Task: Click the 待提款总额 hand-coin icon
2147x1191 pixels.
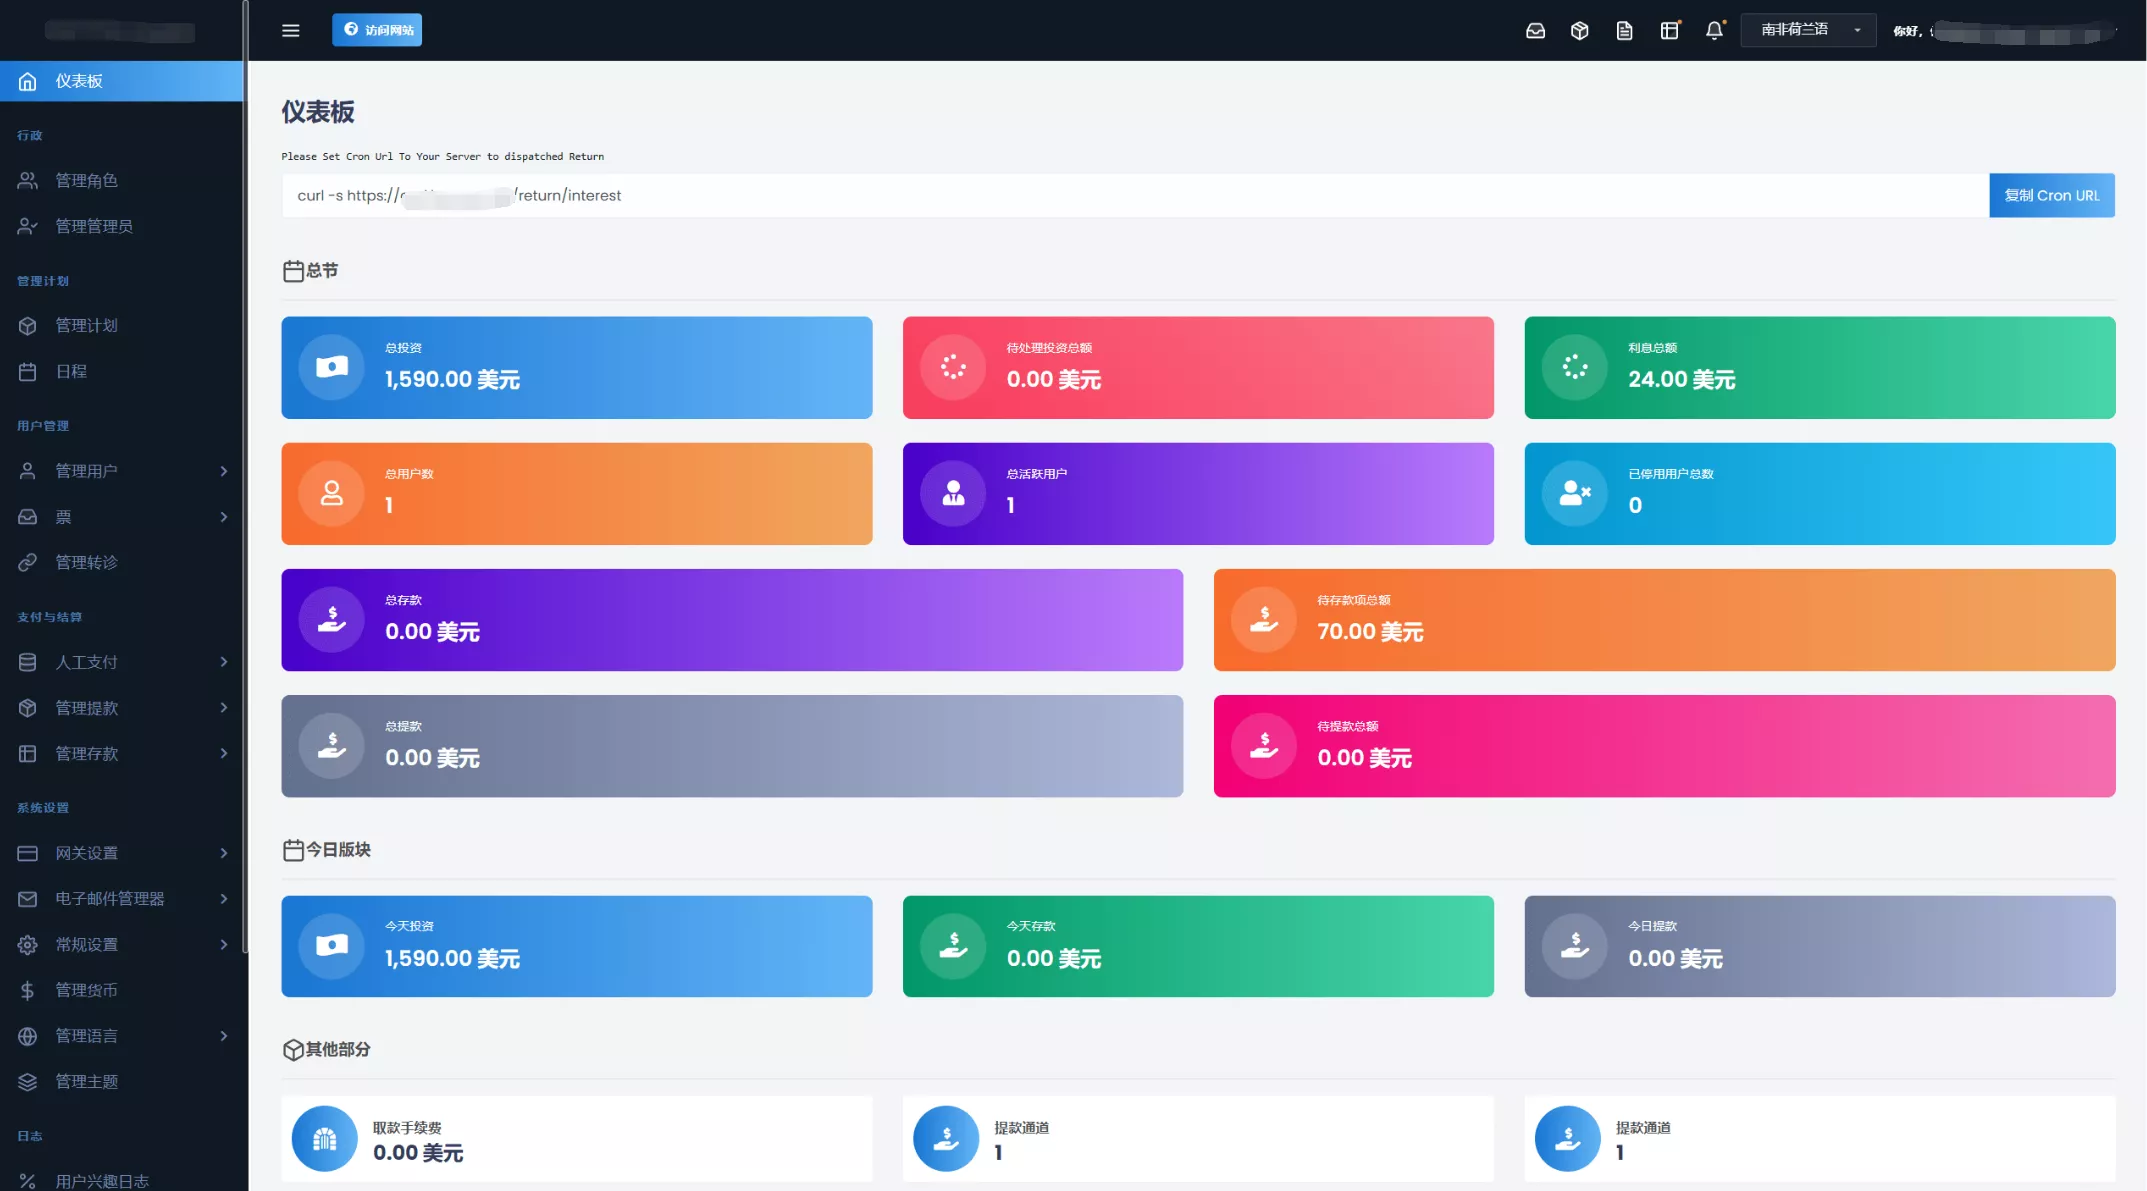Action: point(1264,745)
